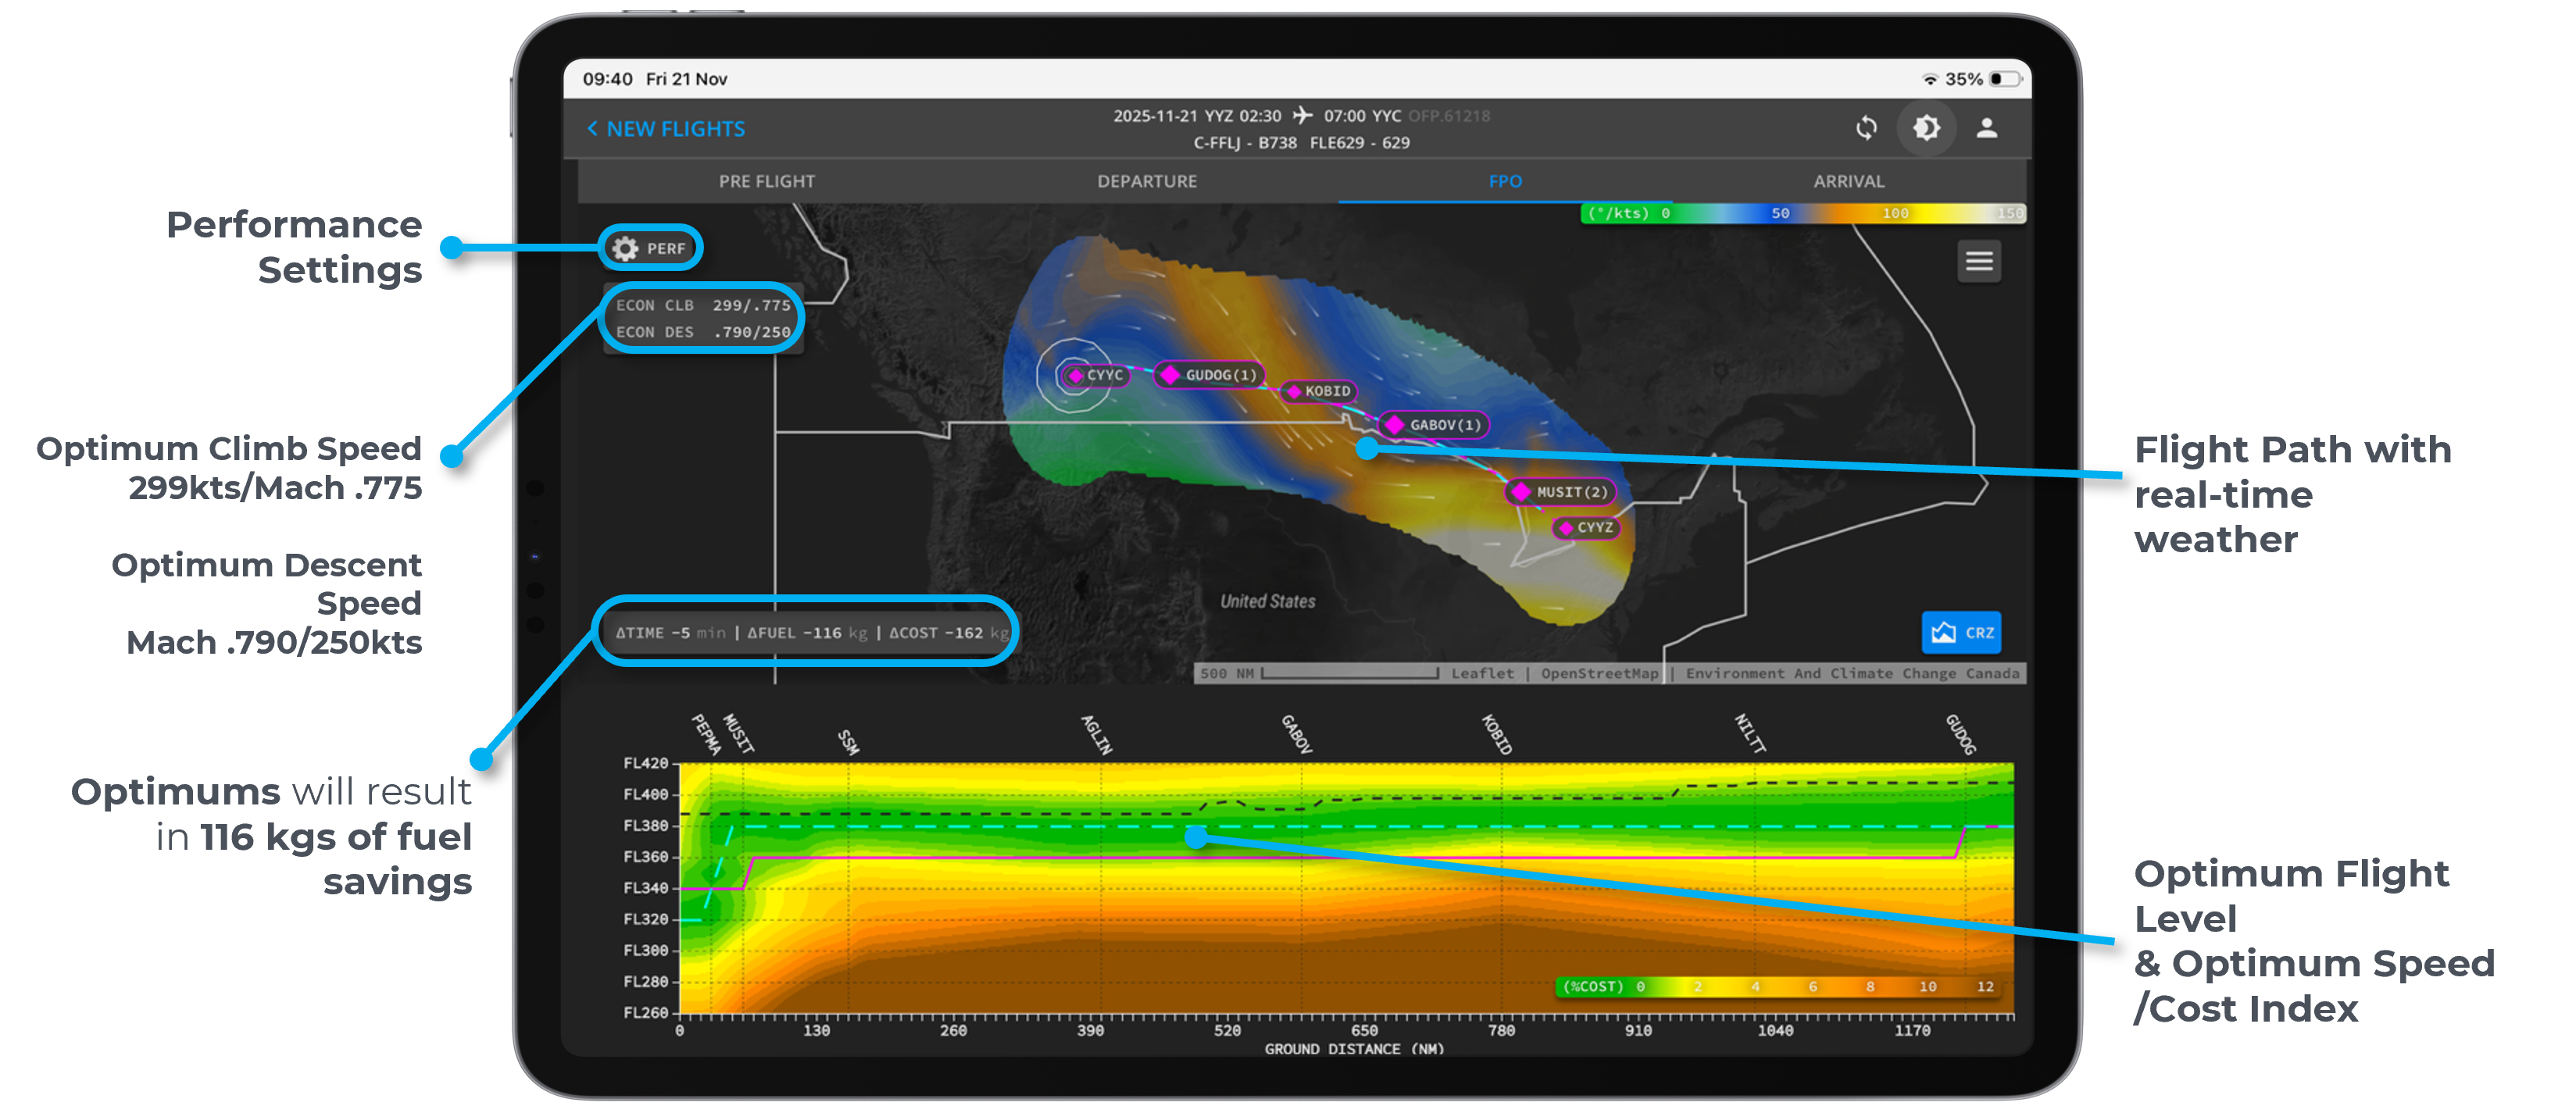Open the OpenStreetMap attribution link
Viewport: 2576px width, 1113px height.
pos(1599,674)
